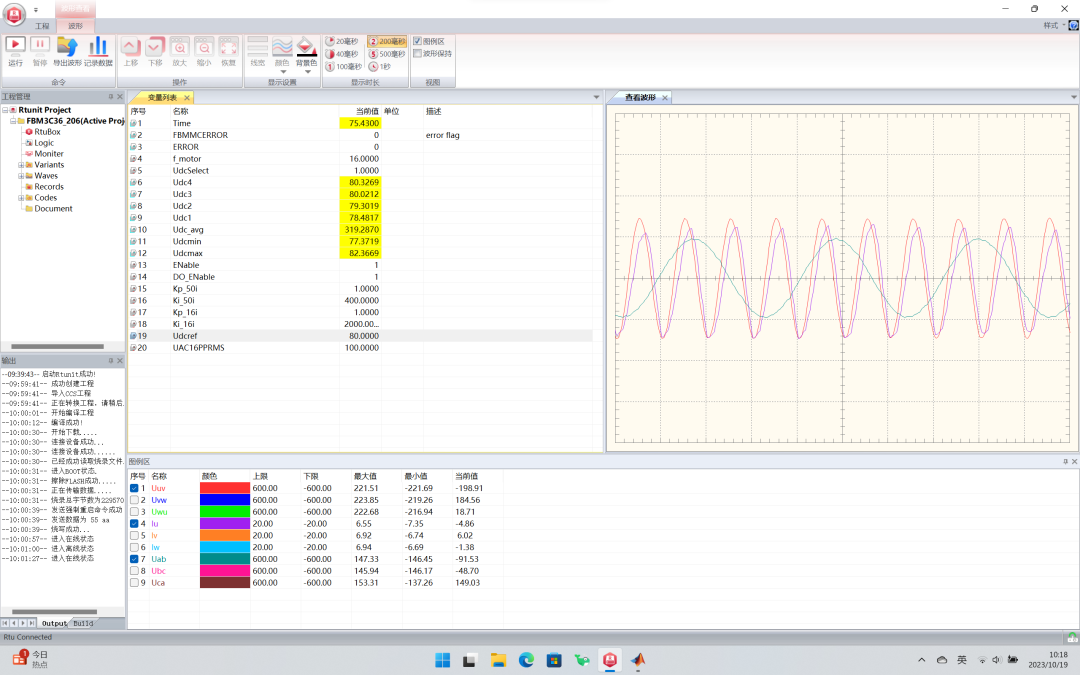
Task: Open Microsoft Edge from the taskbar
Action: [x=526, y=660]
